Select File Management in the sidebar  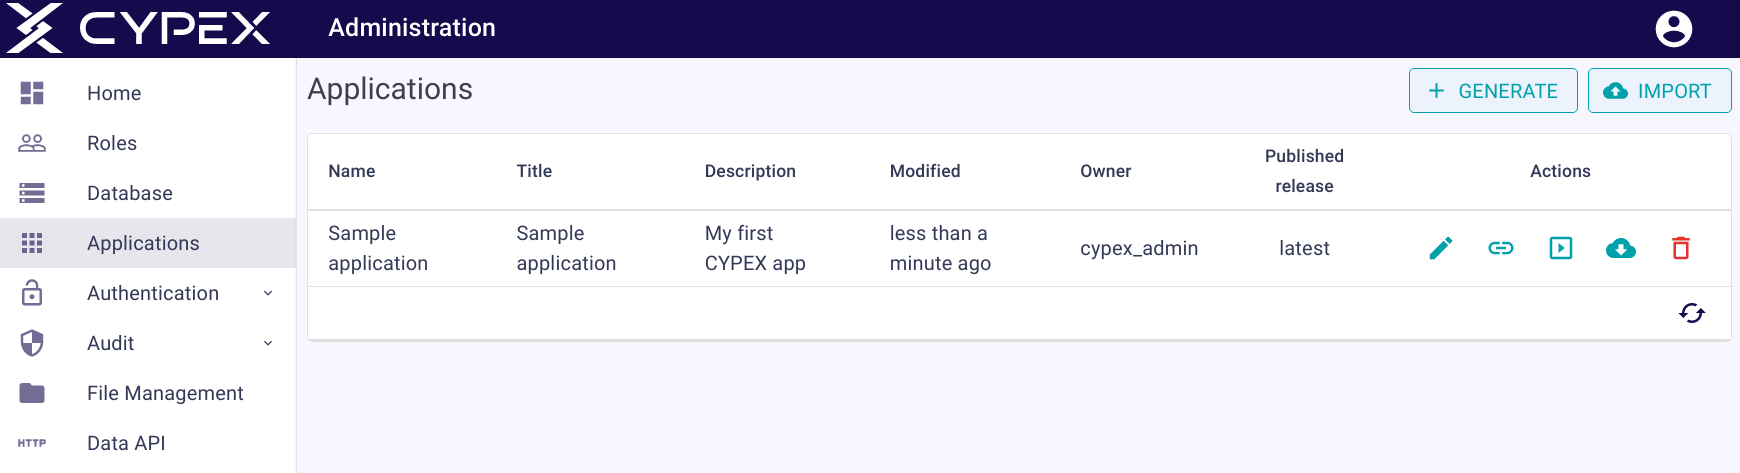[165, 393]
